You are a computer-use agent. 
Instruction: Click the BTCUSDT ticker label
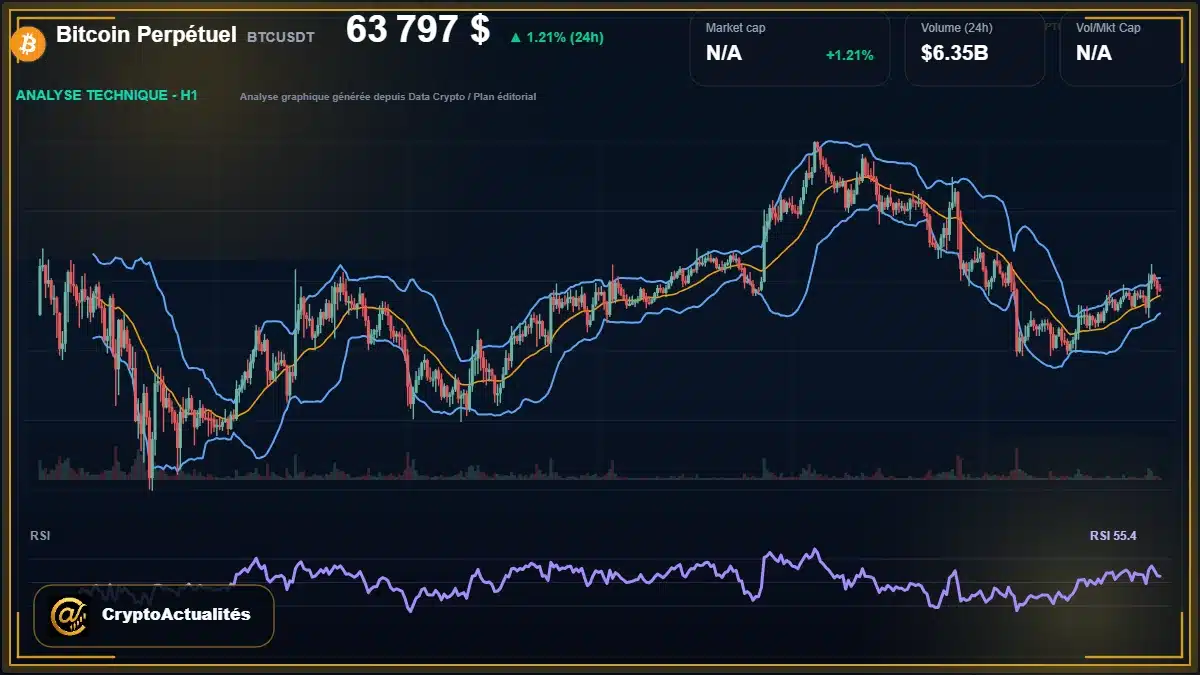[281, 37]
